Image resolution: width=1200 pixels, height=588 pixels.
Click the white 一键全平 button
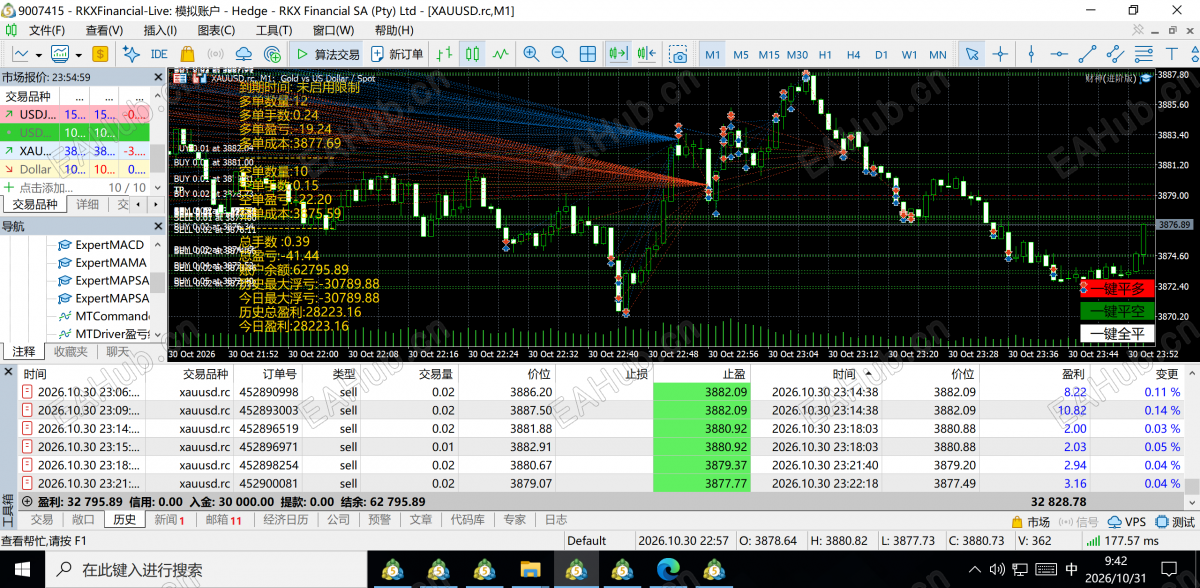pos(1116,334)
